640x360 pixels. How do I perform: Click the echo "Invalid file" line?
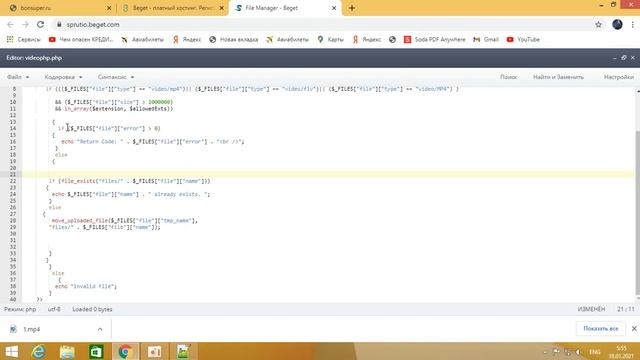click(86, 287)
